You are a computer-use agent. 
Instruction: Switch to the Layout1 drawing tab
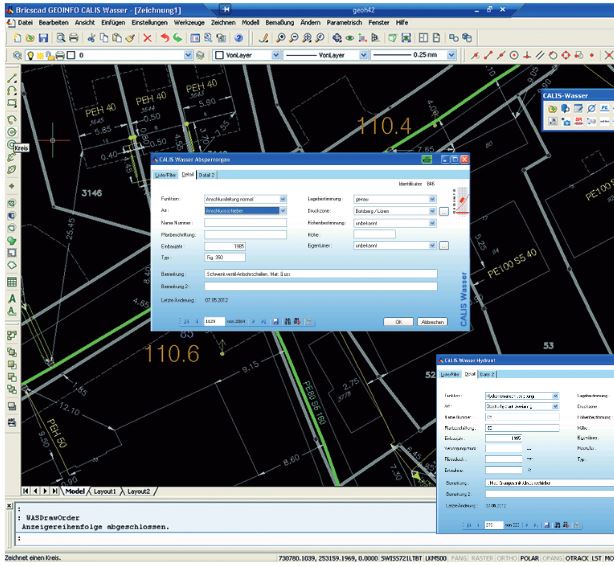pos(105,491)
